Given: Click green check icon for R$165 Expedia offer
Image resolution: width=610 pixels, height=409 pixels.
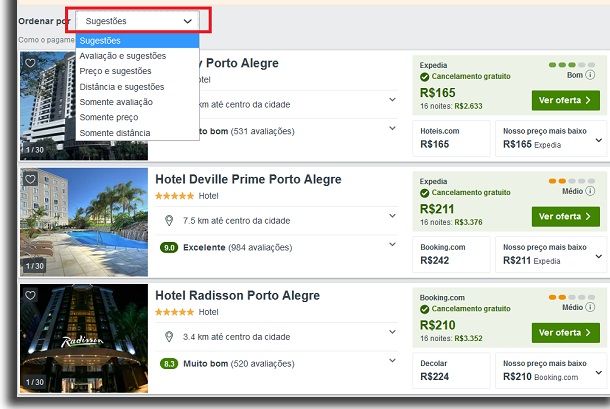Looking at the screenshot, I should click(424, 77).
